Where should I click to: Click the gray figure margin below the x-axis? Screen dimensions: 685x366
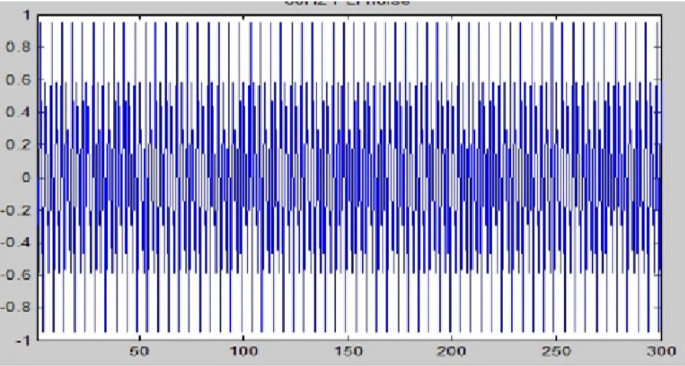pos(342,361)
